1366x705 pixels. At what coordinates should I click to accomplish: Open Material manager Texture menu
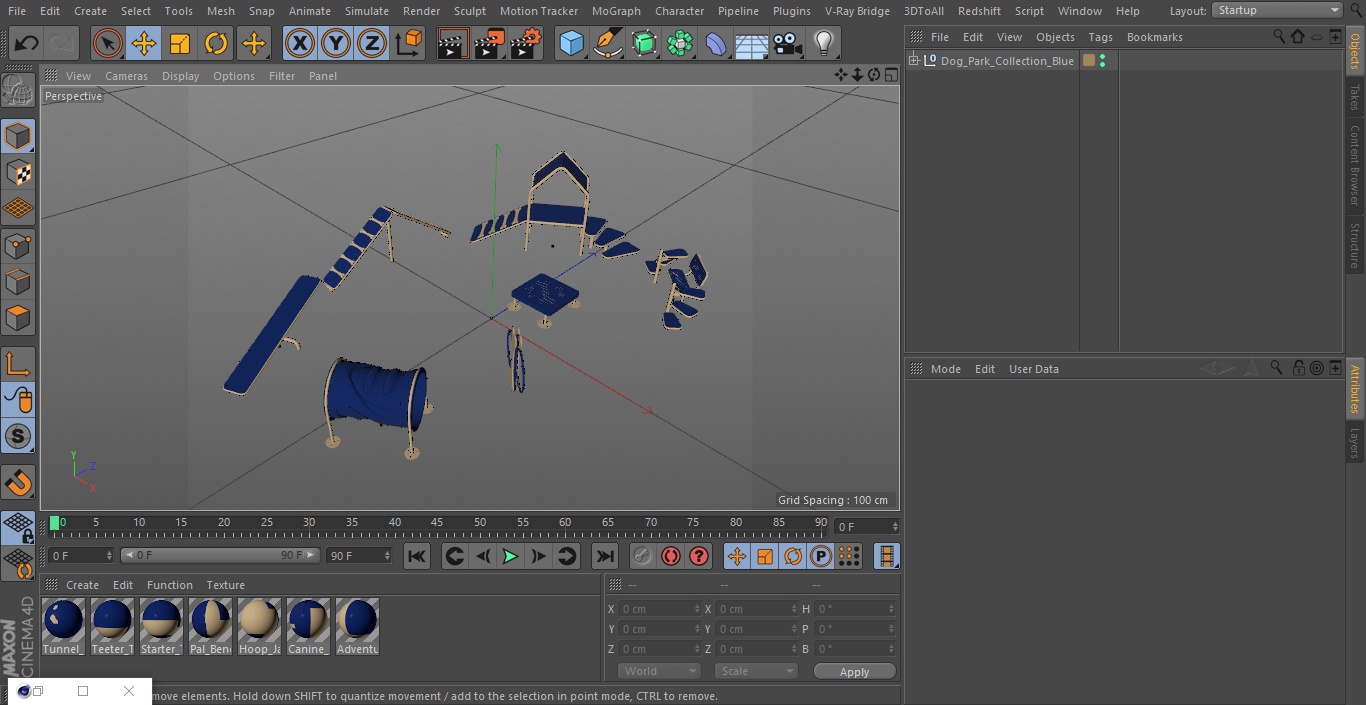(225, 585)
